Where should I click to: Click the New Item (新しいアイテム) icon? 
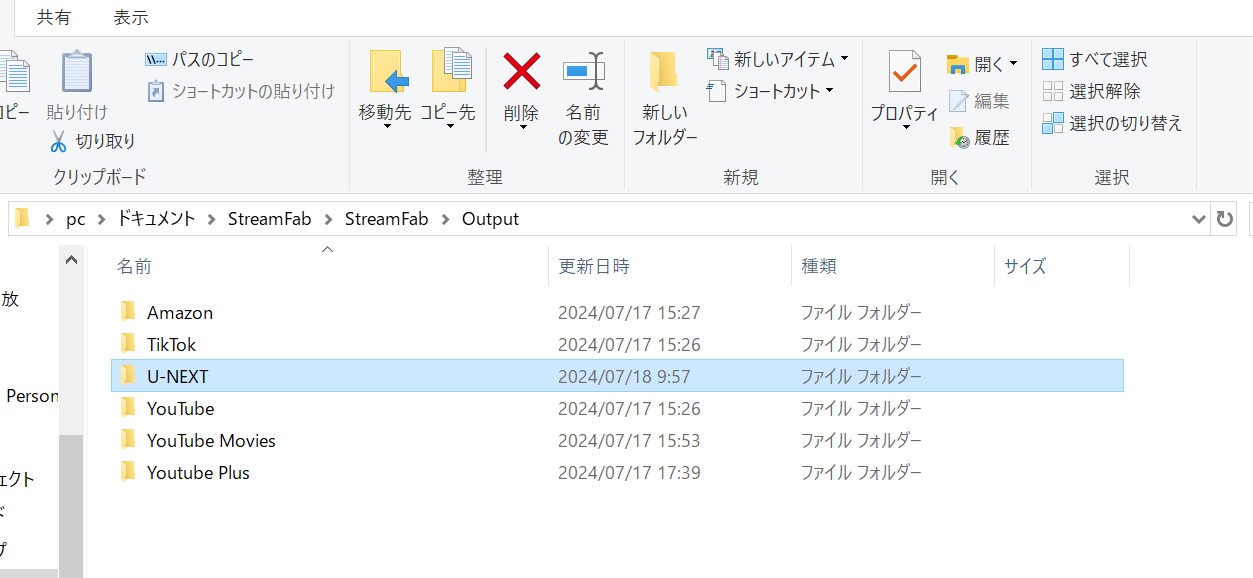pyautogui.click(x=717, y=59)
